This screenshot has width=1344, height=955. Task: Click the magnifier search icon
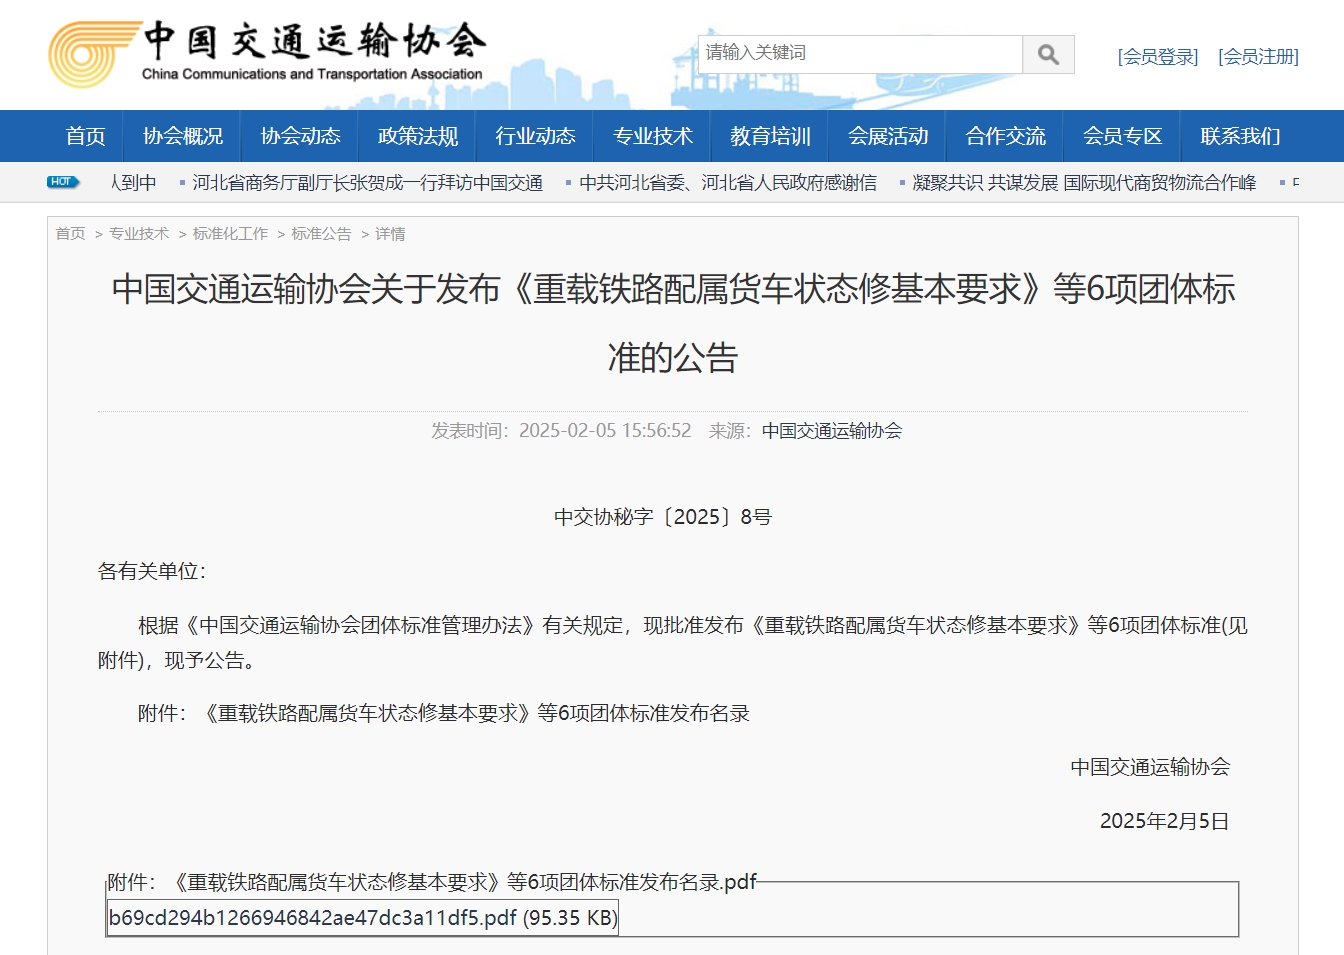[x=1048, y=54]
